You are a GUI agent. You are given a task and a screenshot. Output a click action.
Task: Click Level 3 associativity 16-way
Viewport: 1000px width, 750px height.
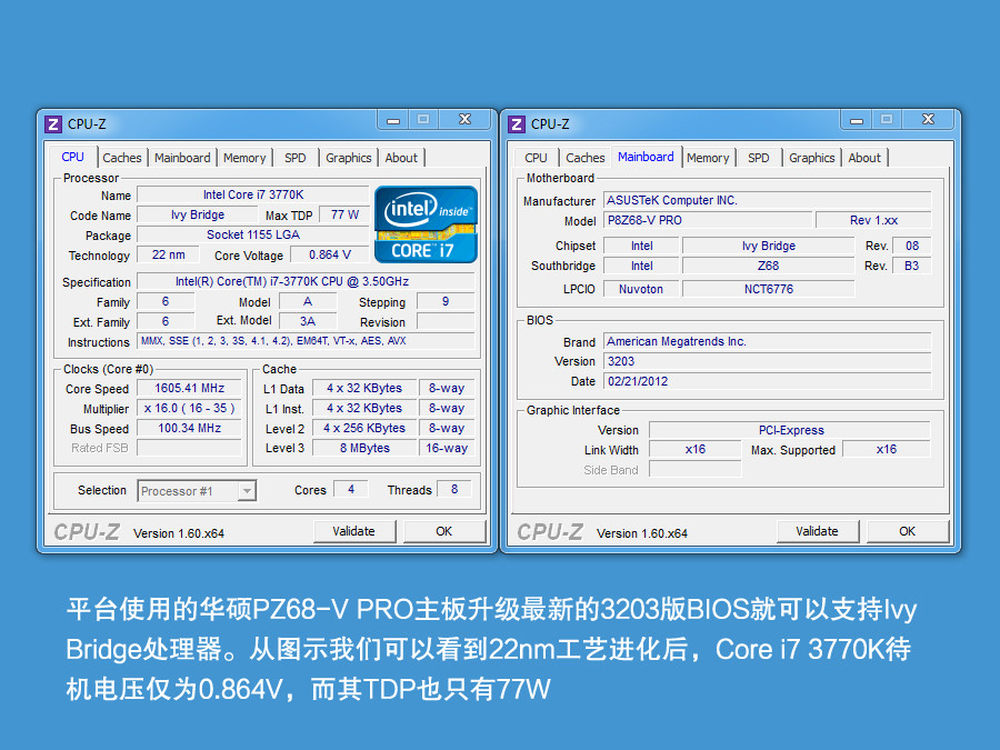pos(446,448)
